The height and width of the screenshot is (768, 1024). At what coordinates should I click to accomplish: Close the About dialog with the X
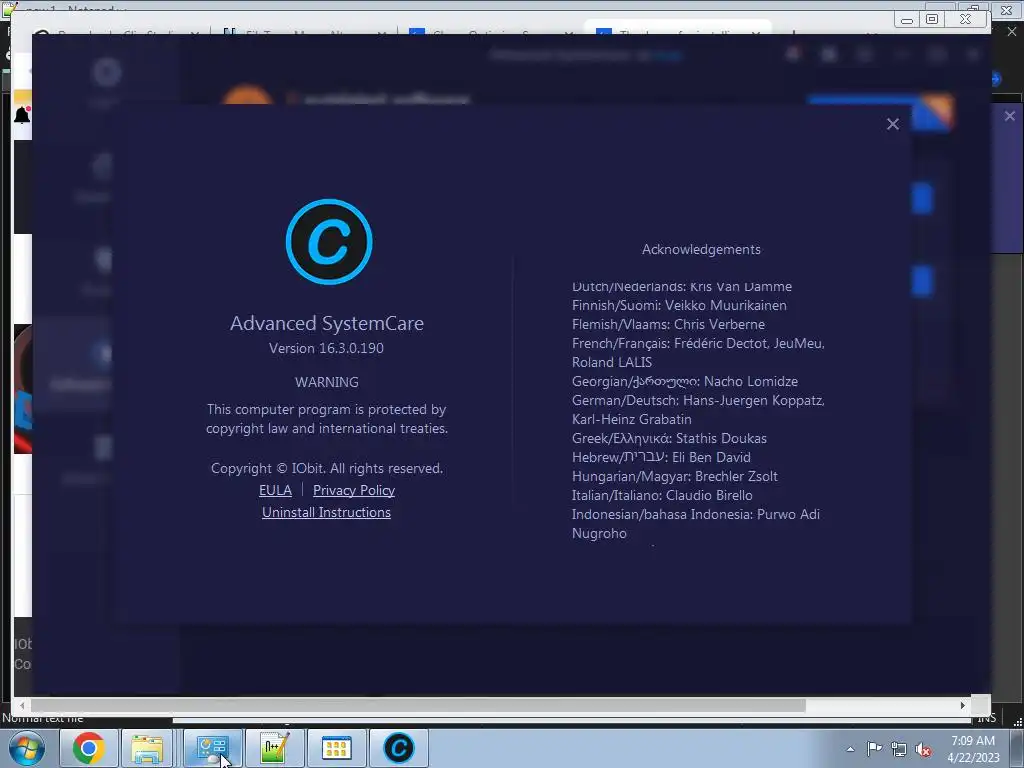[x=893, y=124]
